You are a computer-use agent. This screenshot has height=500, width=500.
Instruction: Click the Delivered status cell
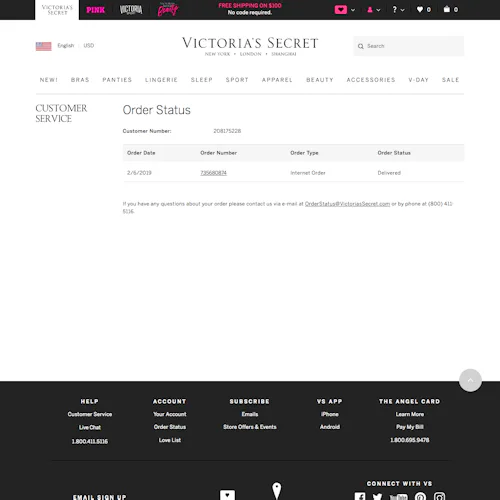389,173
